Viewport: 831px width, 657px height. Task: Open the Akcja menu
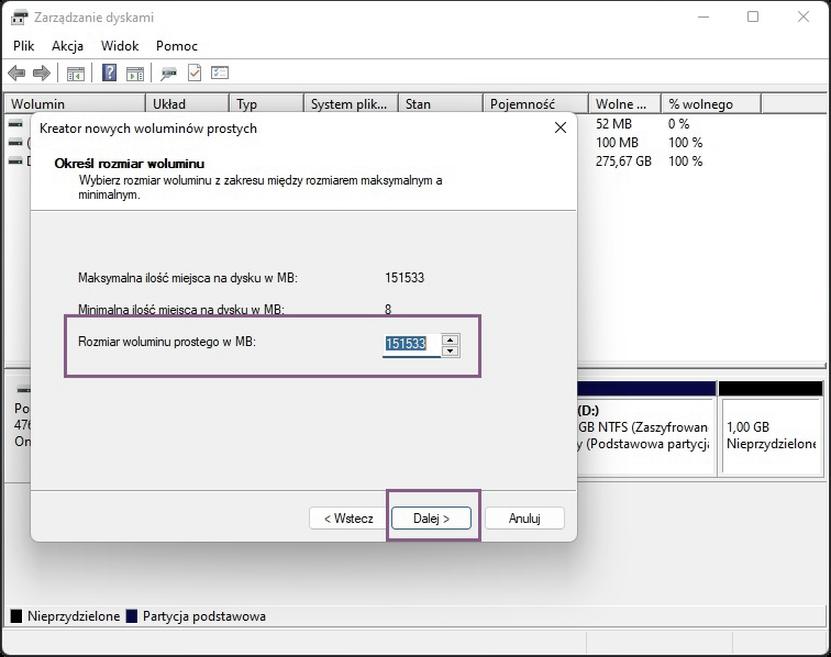pos(67,46)
